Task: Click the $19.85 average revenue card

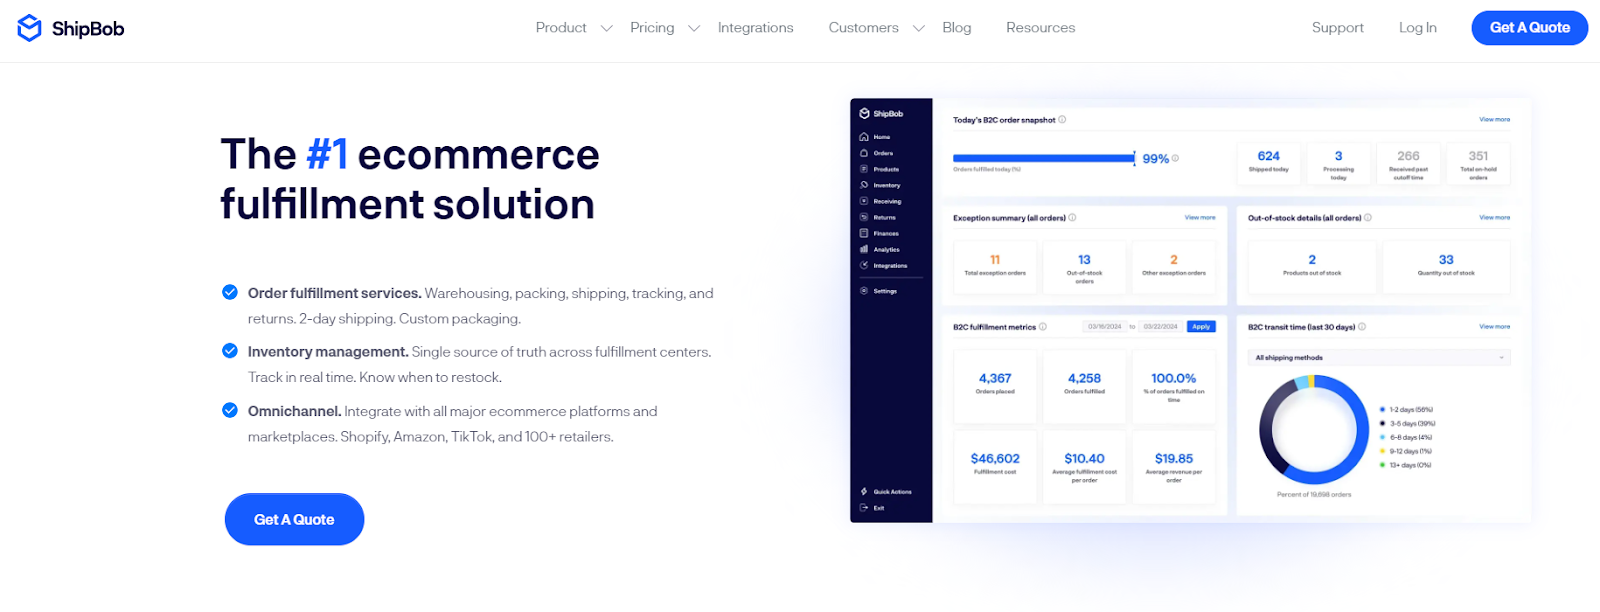Action: (x=1174, y=467)
